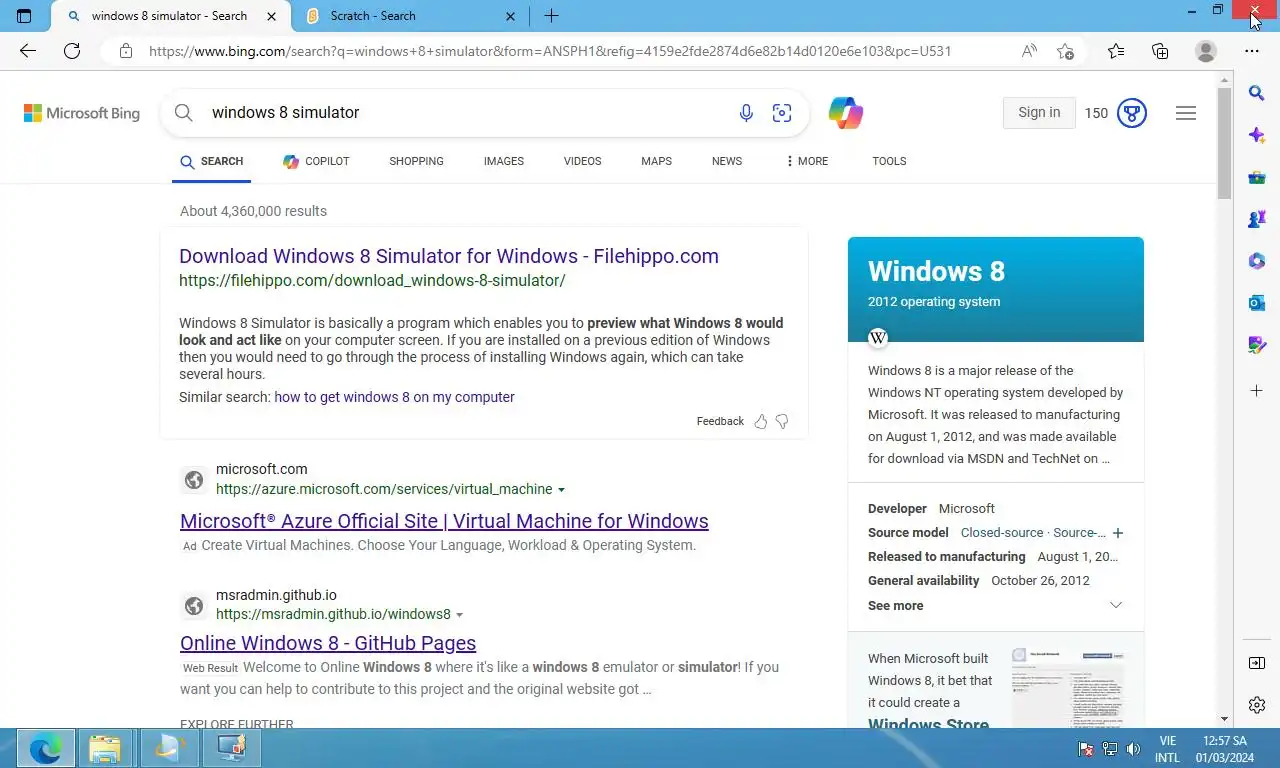Open Microsoft Azure Official Site link
Viewport: 1280px width, 768px height.
click(444, 521)
